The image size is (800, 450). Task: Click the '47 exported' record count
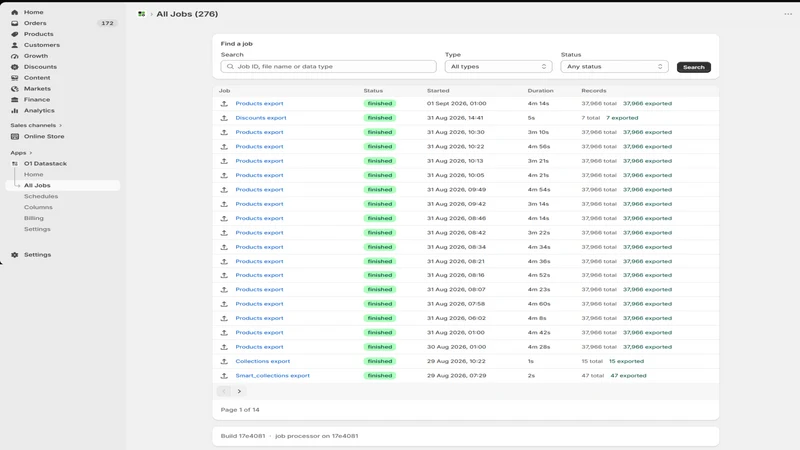(x=628, y=376)
